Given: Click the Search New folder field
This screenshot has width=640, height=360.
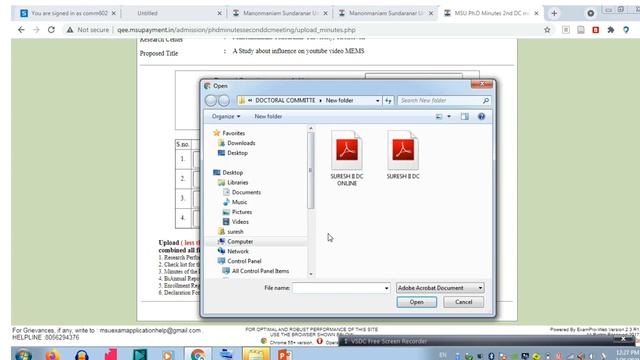Looking at the screenshot, I should [444, 100].
